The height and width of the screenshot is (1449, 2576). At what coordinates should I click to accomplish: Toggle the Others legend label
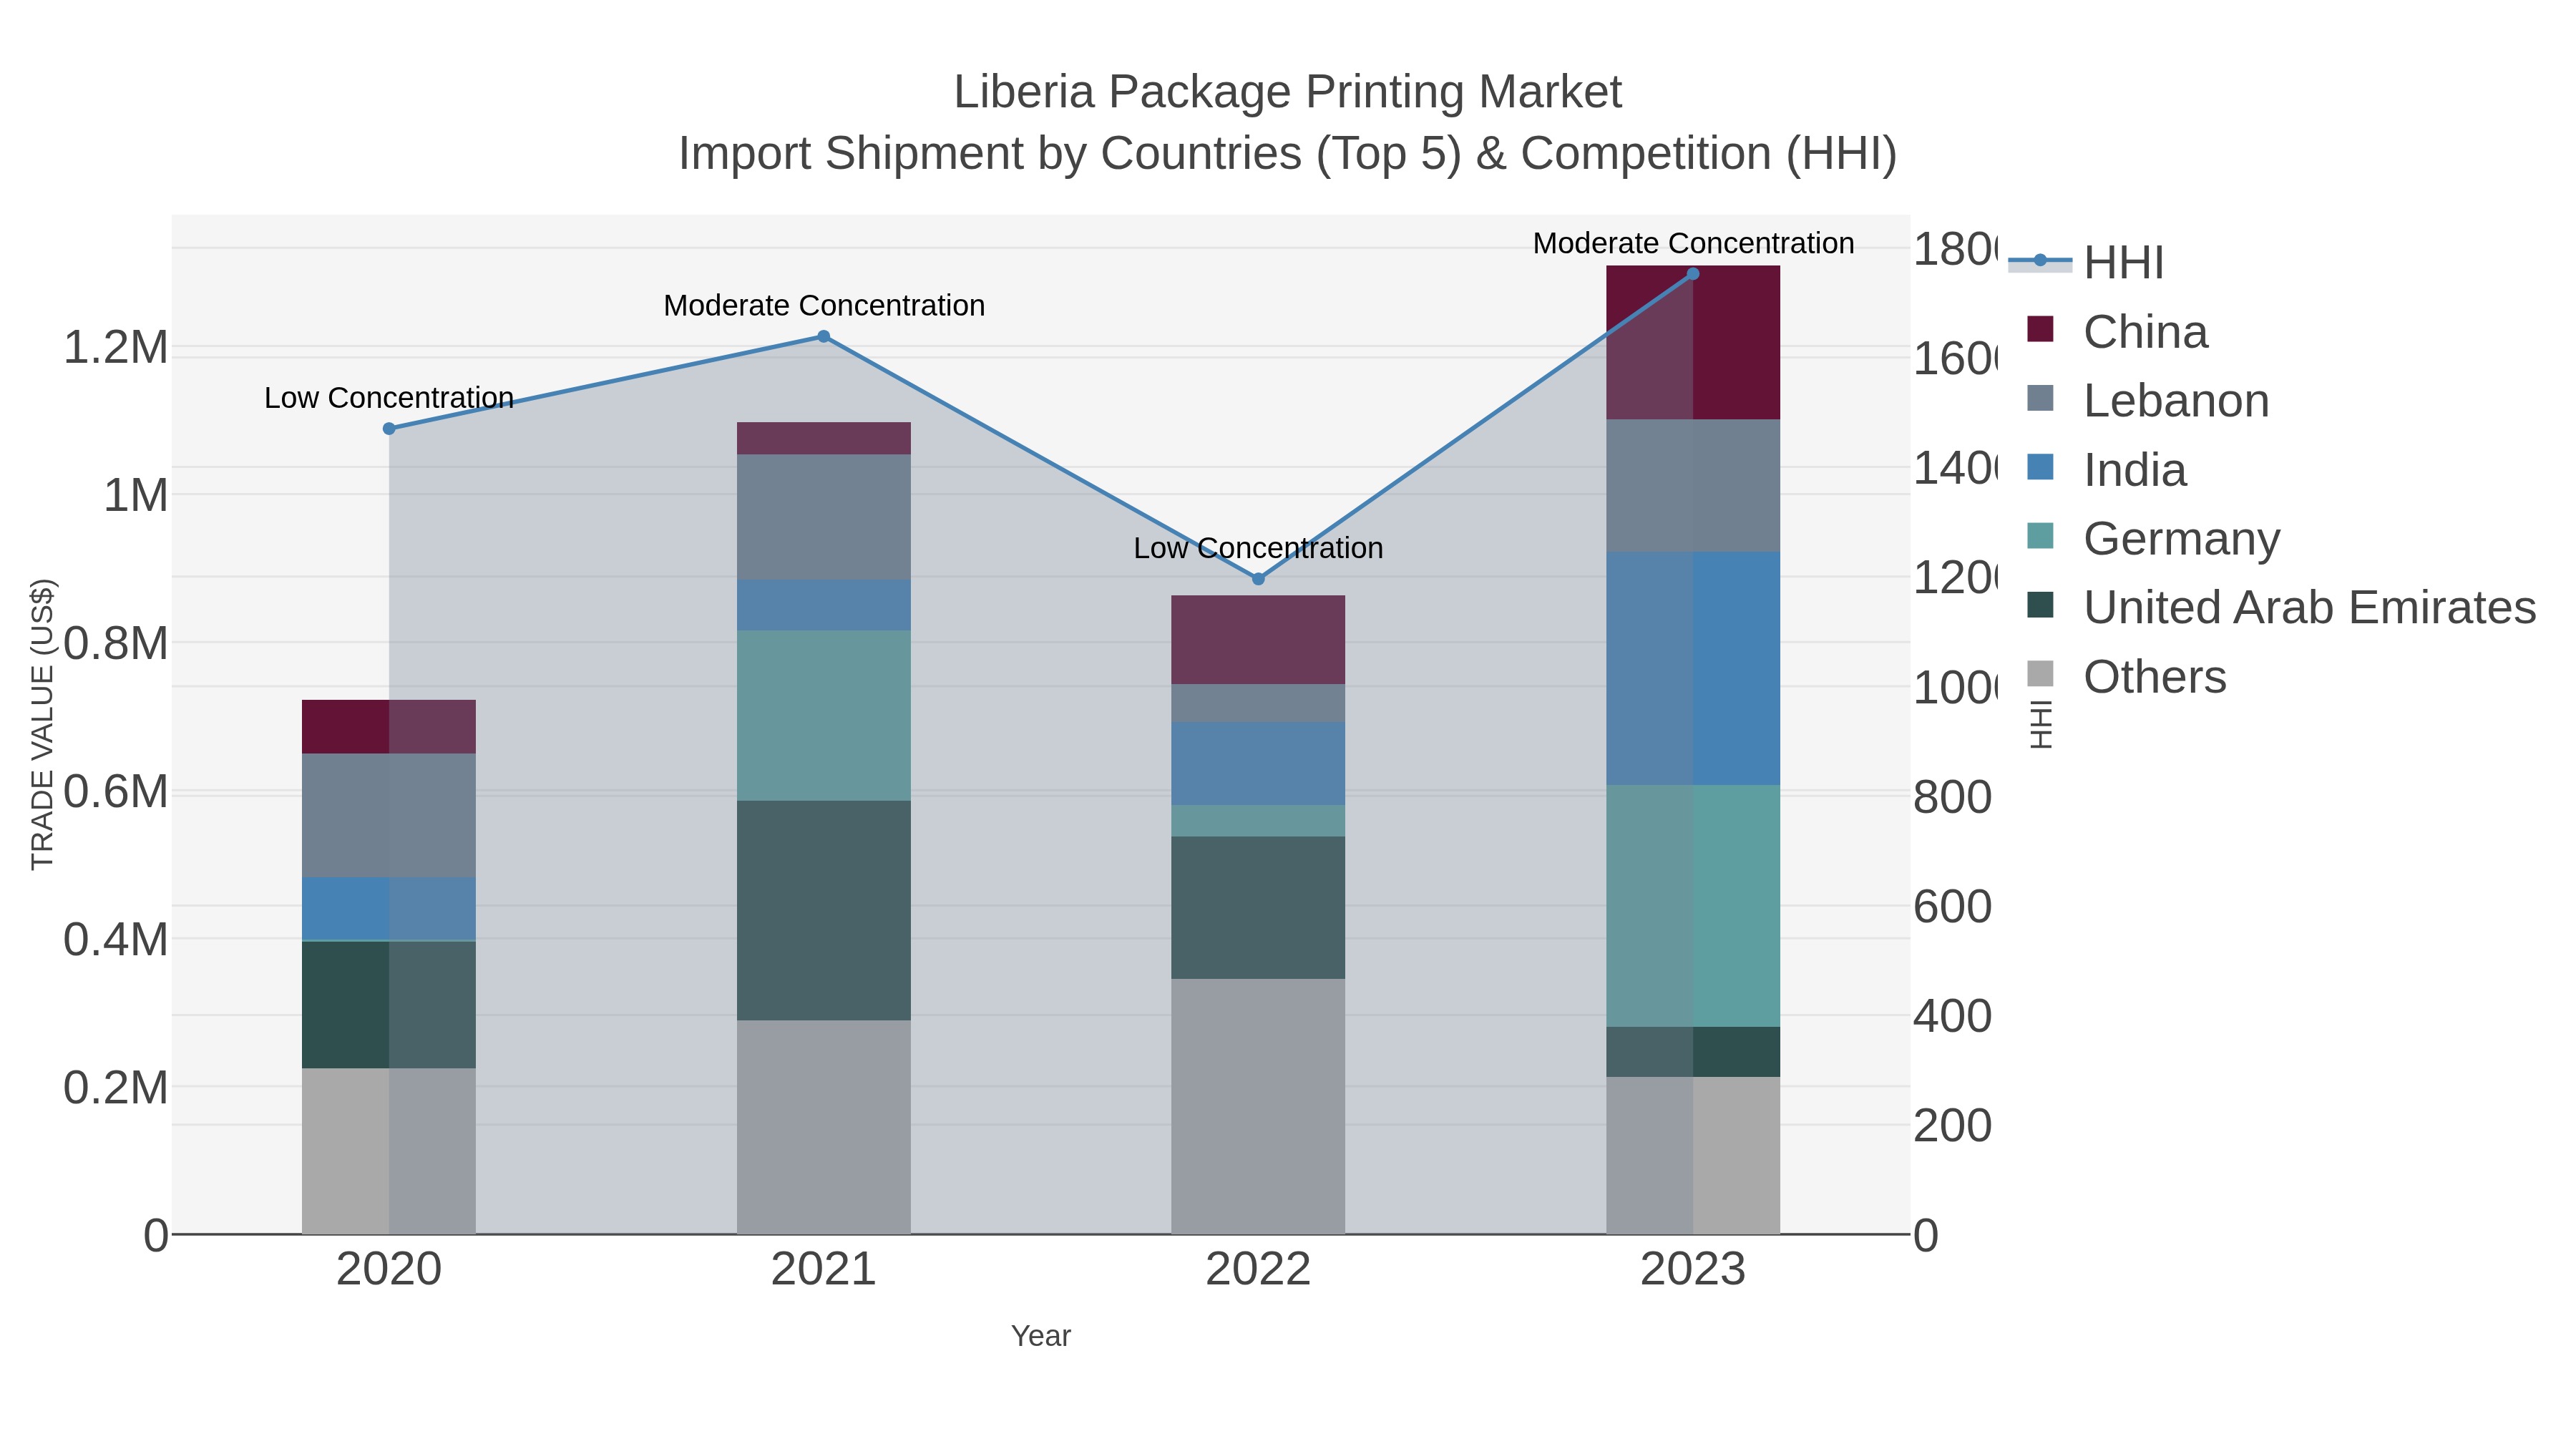pyautogui.click(x=2155, y=677)
